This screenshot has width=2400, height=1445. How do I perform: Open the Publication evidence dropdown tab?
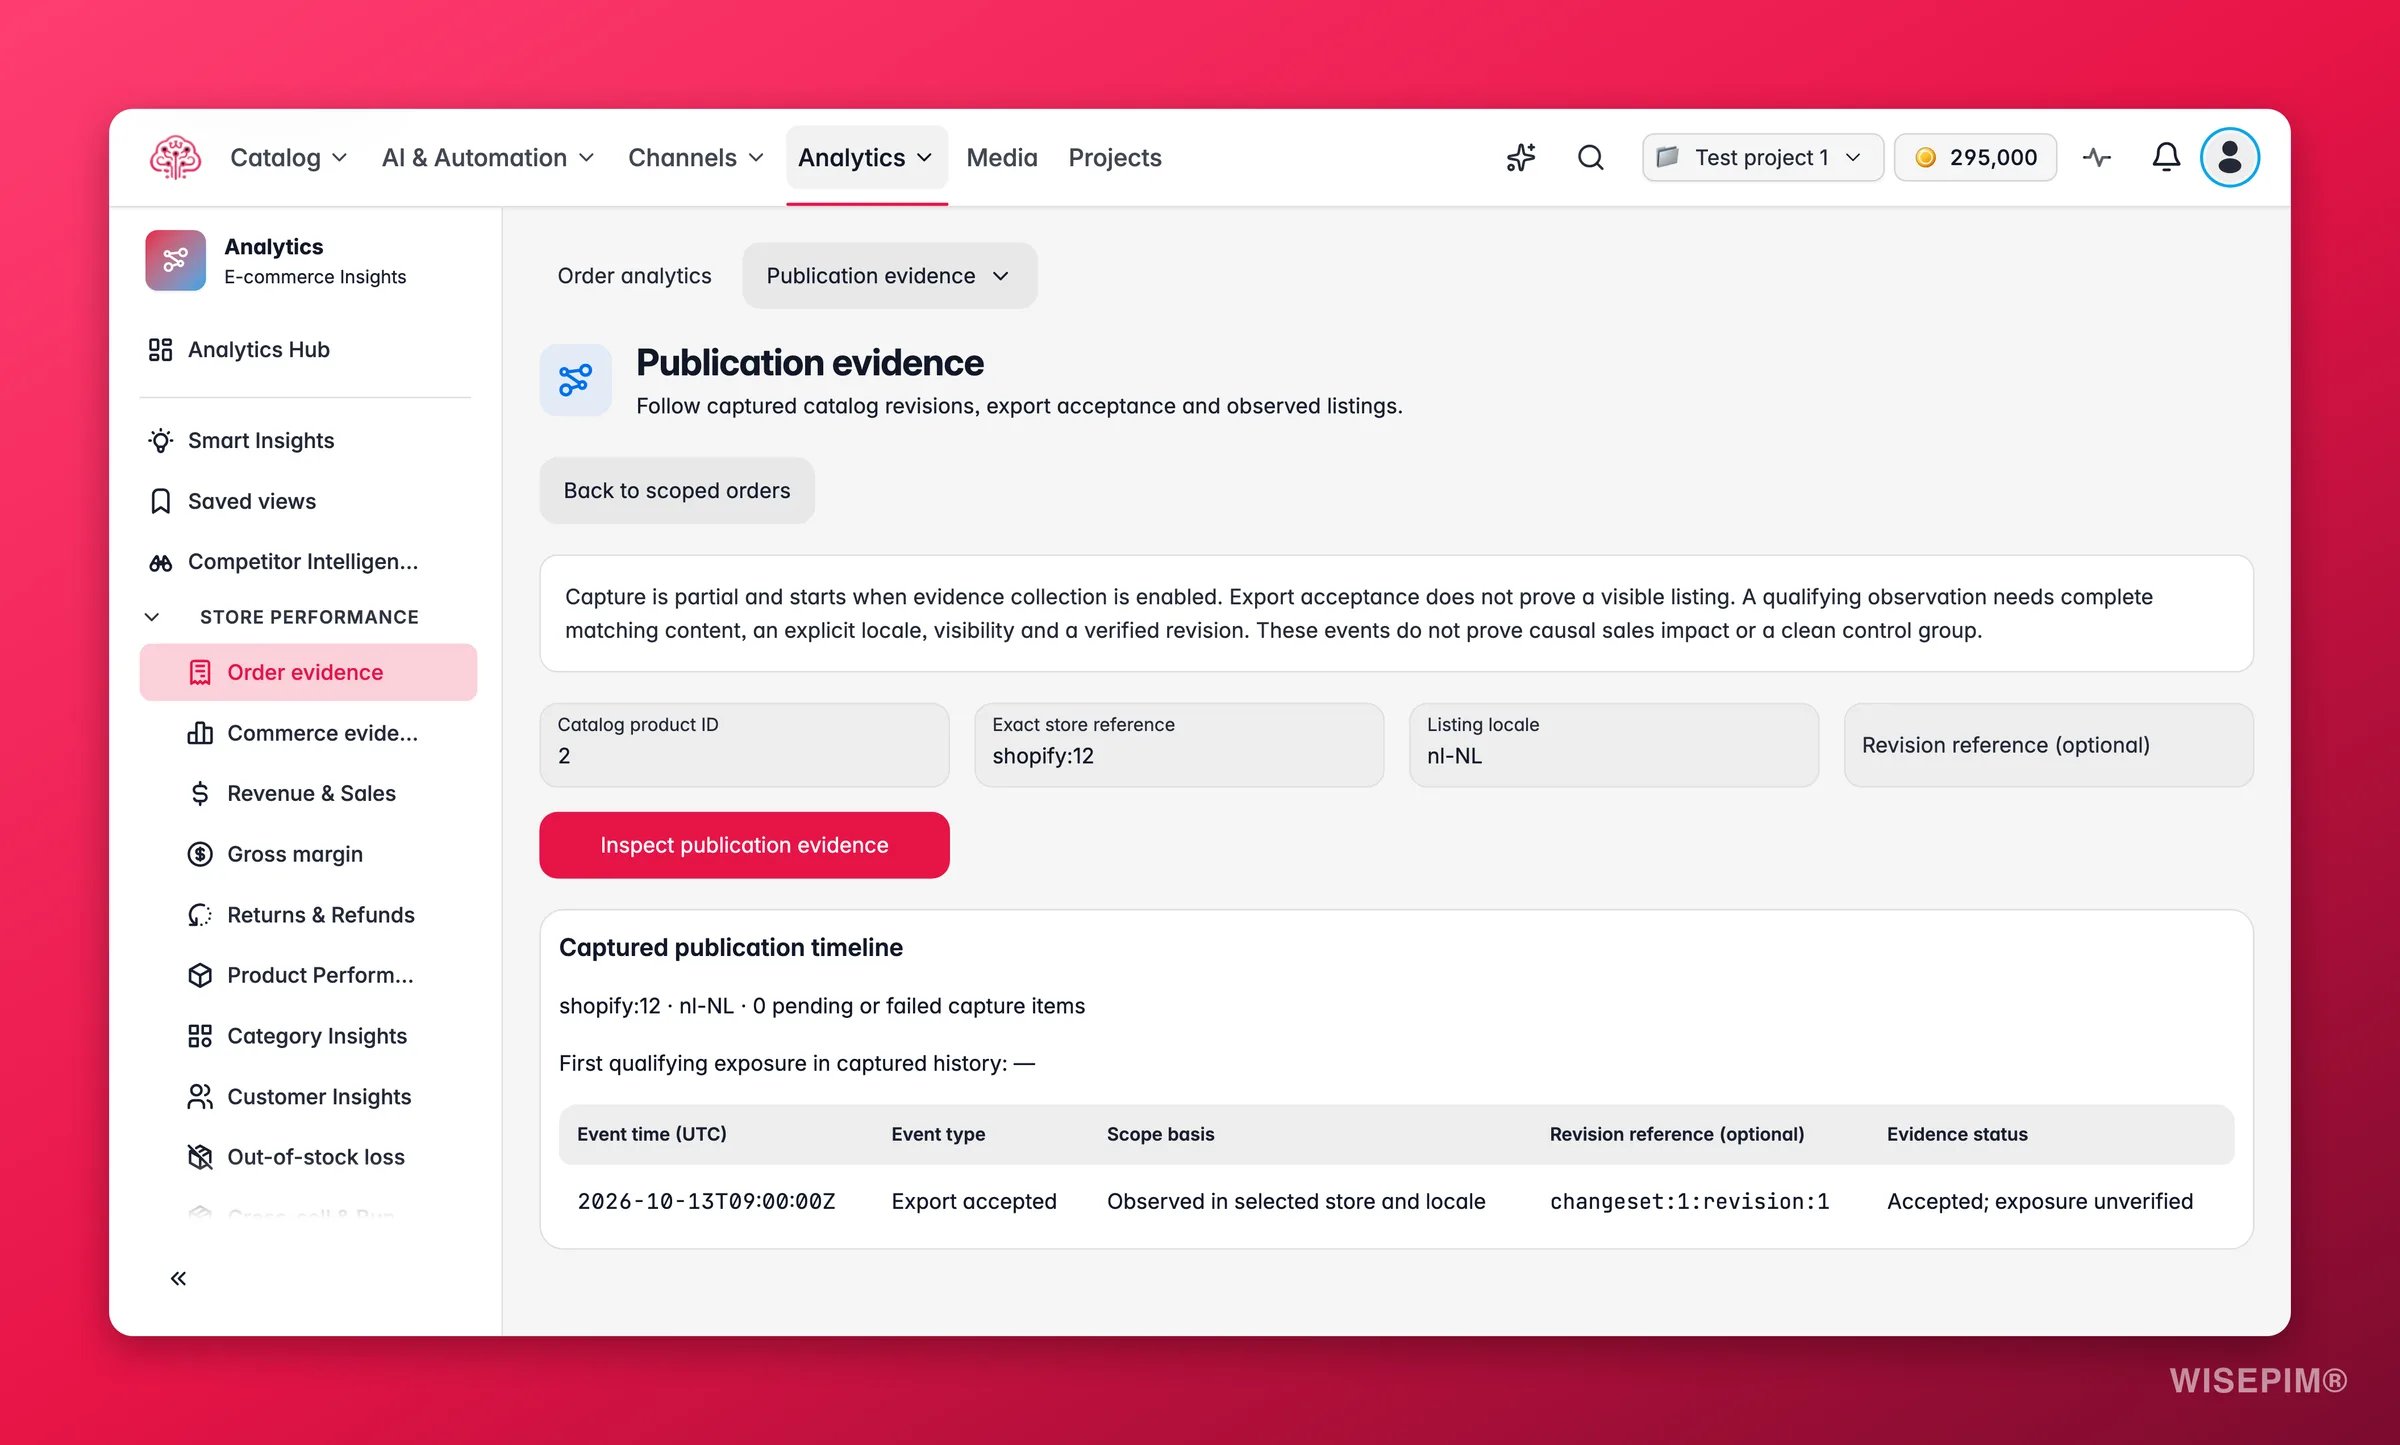(889, 275)
